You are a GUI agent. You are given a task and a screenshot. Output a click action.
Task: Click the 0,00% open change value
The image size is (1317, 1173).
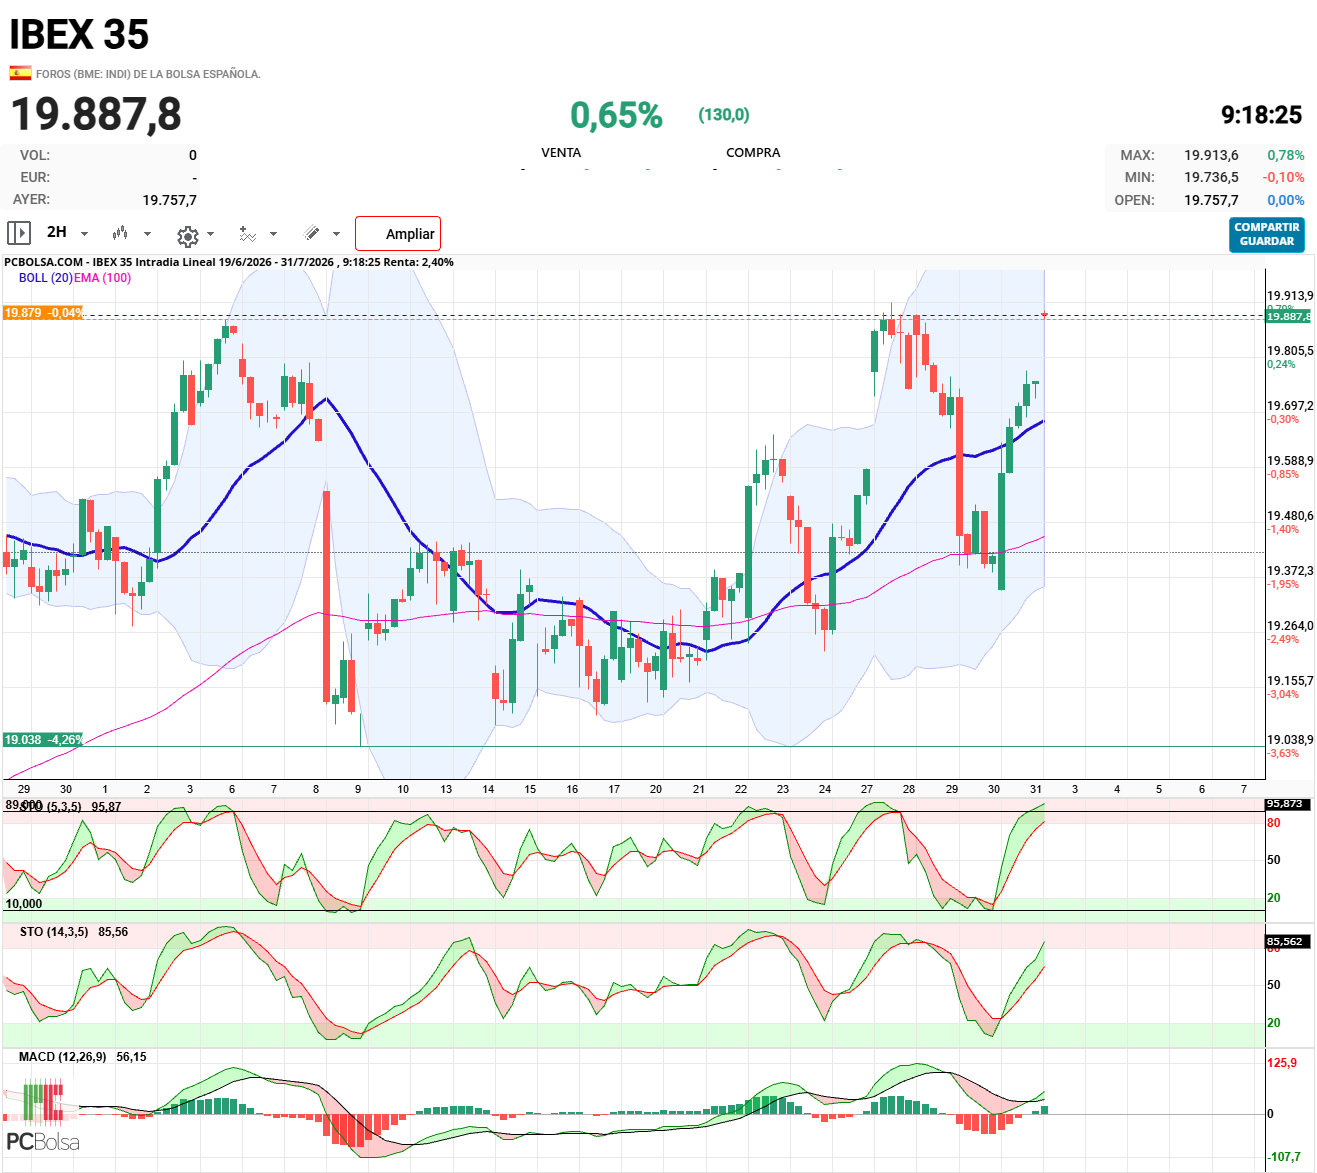click(1286, 200)
